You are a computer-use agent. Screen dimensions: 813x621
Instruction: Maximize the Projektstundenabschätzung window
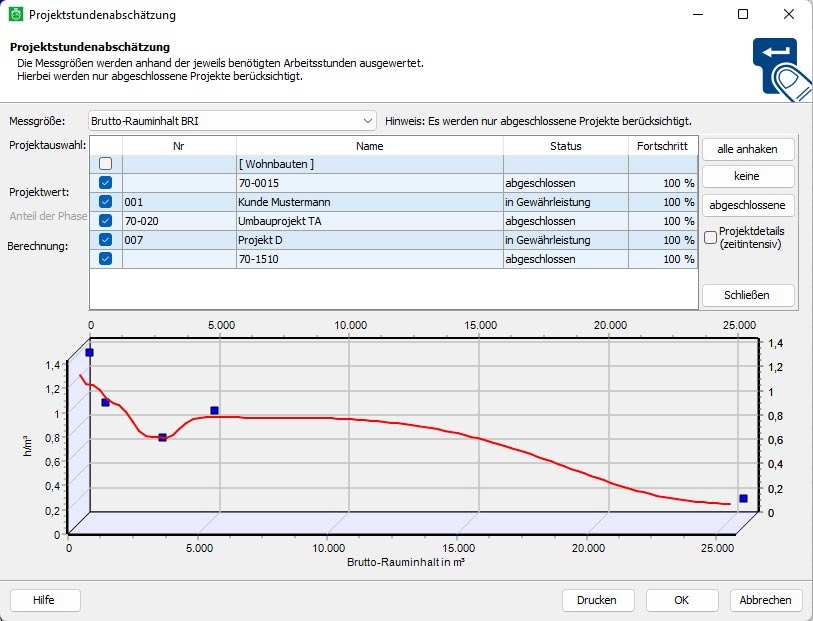(743, 15)
